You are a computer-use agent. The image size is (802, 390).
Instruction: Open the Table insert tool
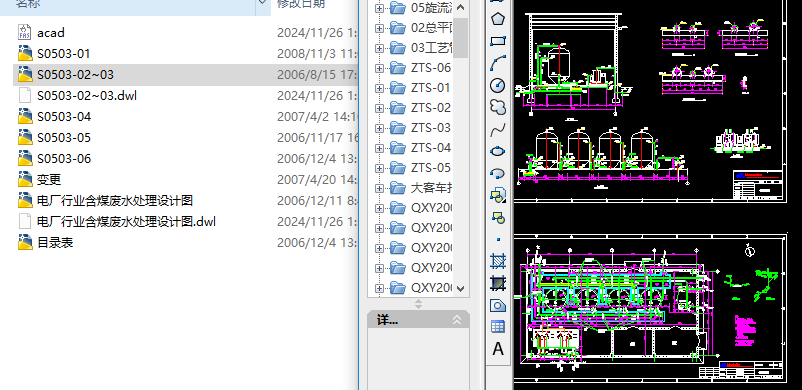point(498,327)
